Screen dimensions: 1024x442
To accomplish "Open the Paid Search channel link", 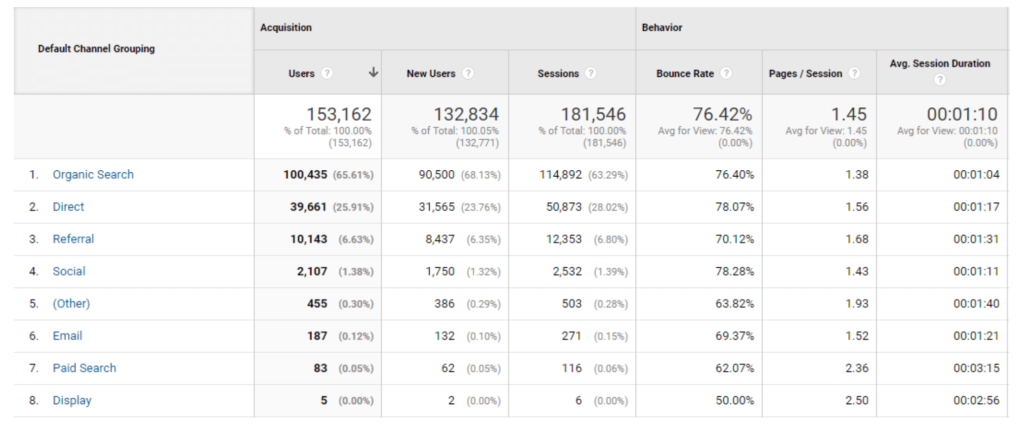I will (84, 368).
